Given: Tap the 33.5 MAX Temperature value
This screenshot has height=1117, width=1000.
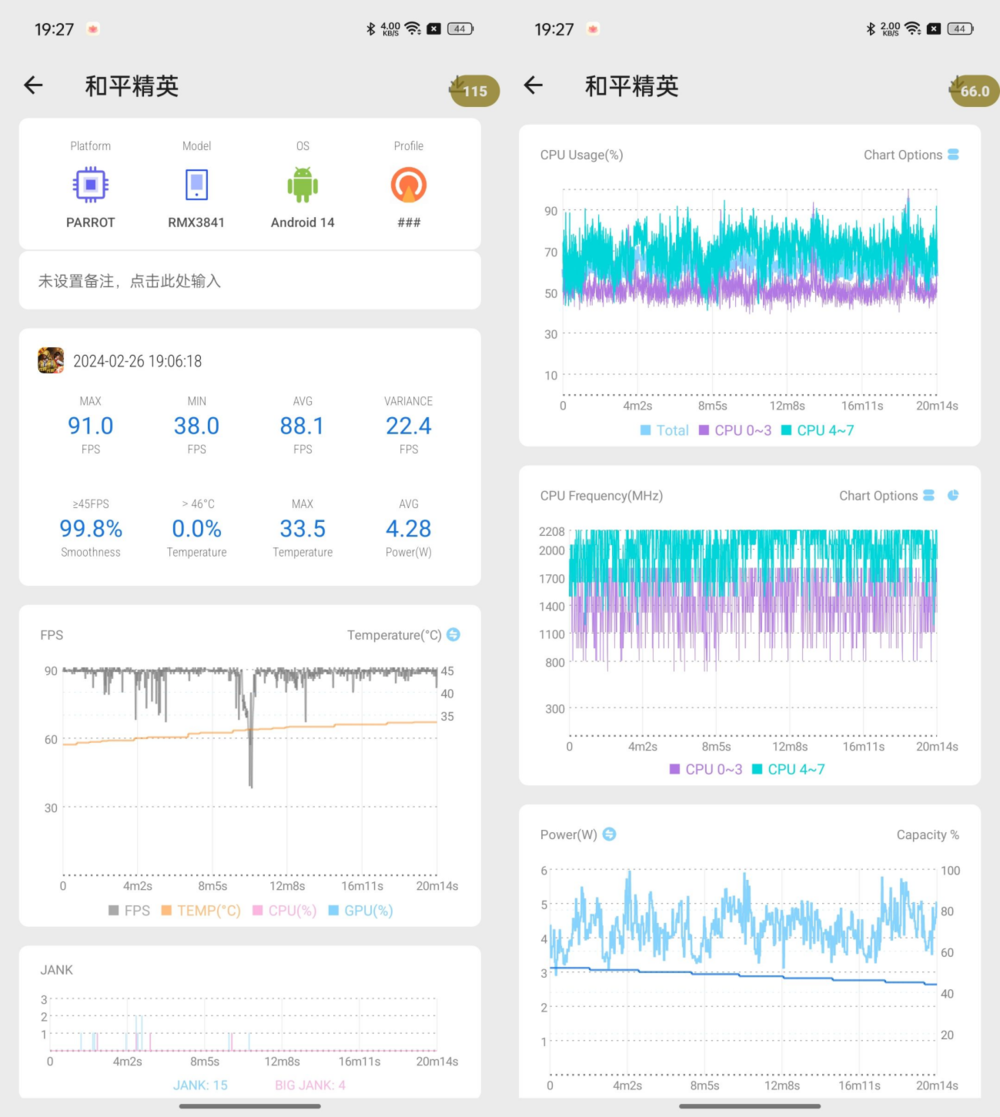Looking at the screenshot, I should (302, 529).
